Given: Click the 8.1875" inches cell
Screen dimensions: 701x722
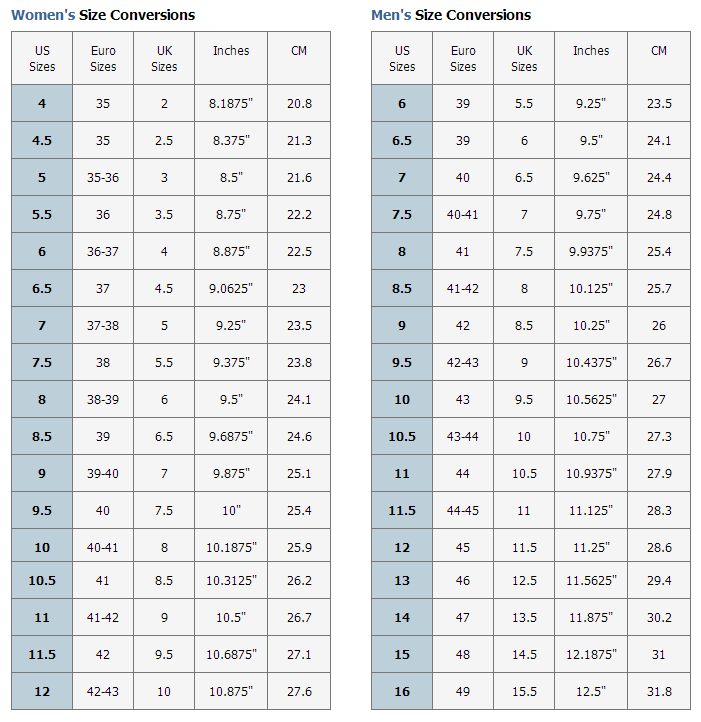Looking at the screenshot, I should (231, 104).
